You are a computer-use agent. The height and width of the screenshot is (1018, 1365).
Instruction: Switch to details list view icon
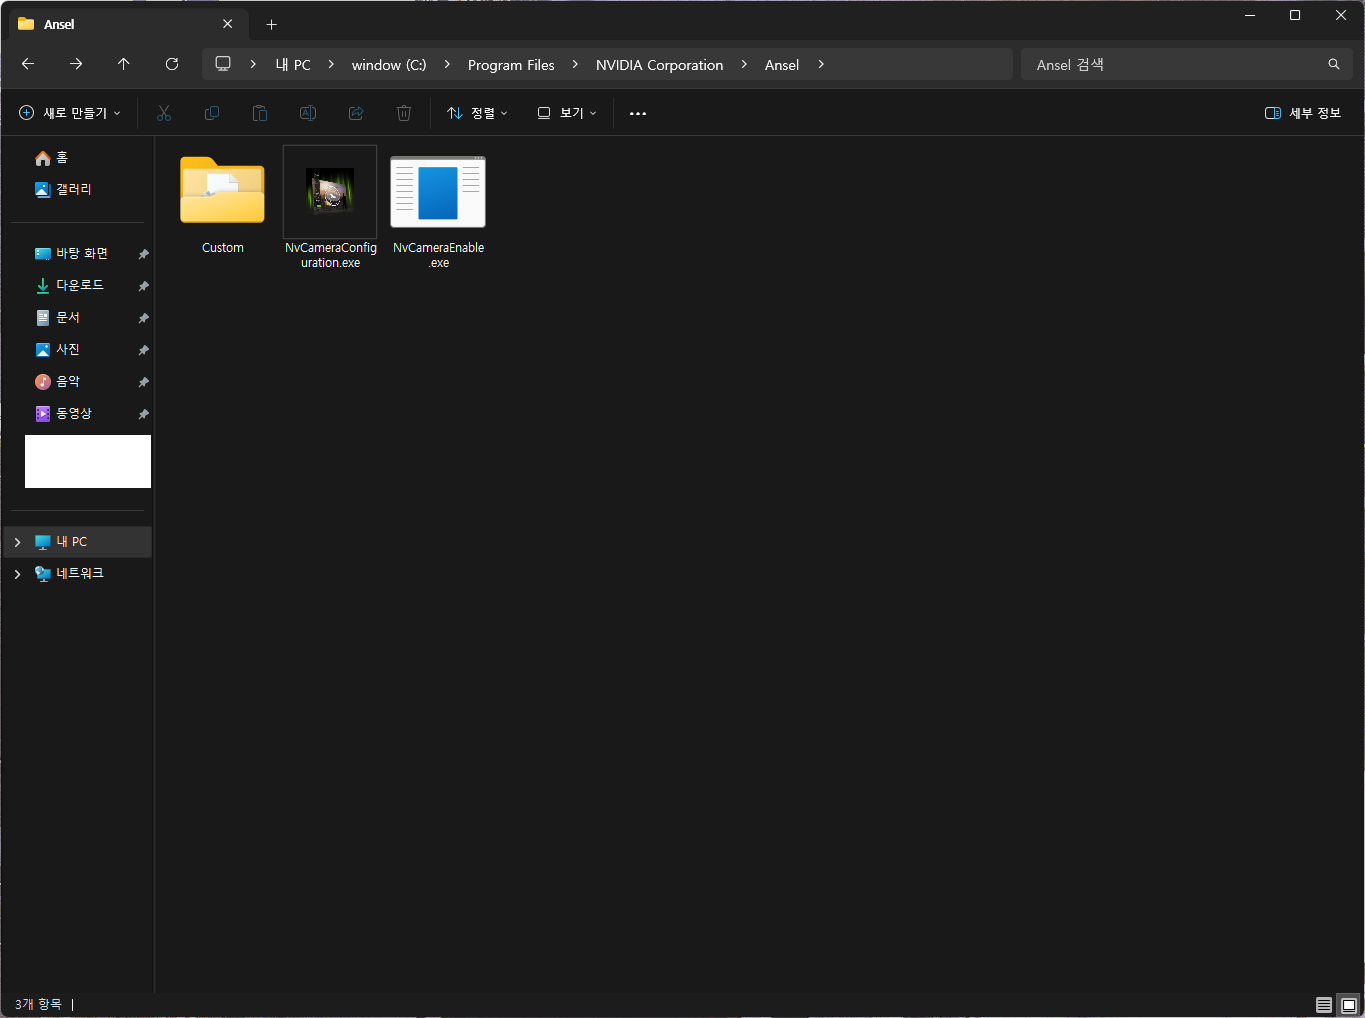(x=1324, y=1005)
